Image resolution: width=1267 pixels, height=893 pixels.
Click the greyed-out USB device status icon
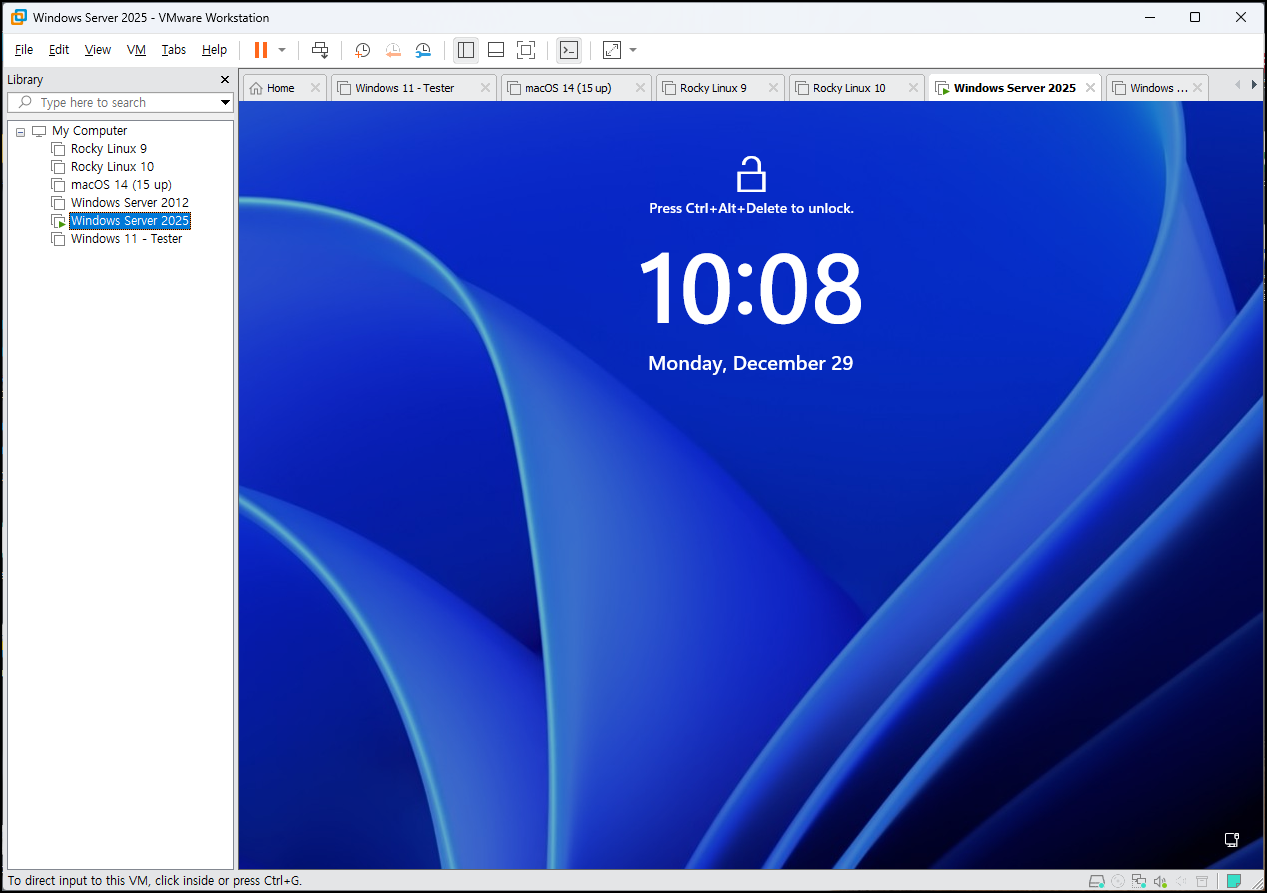(x=1181, y=881)
